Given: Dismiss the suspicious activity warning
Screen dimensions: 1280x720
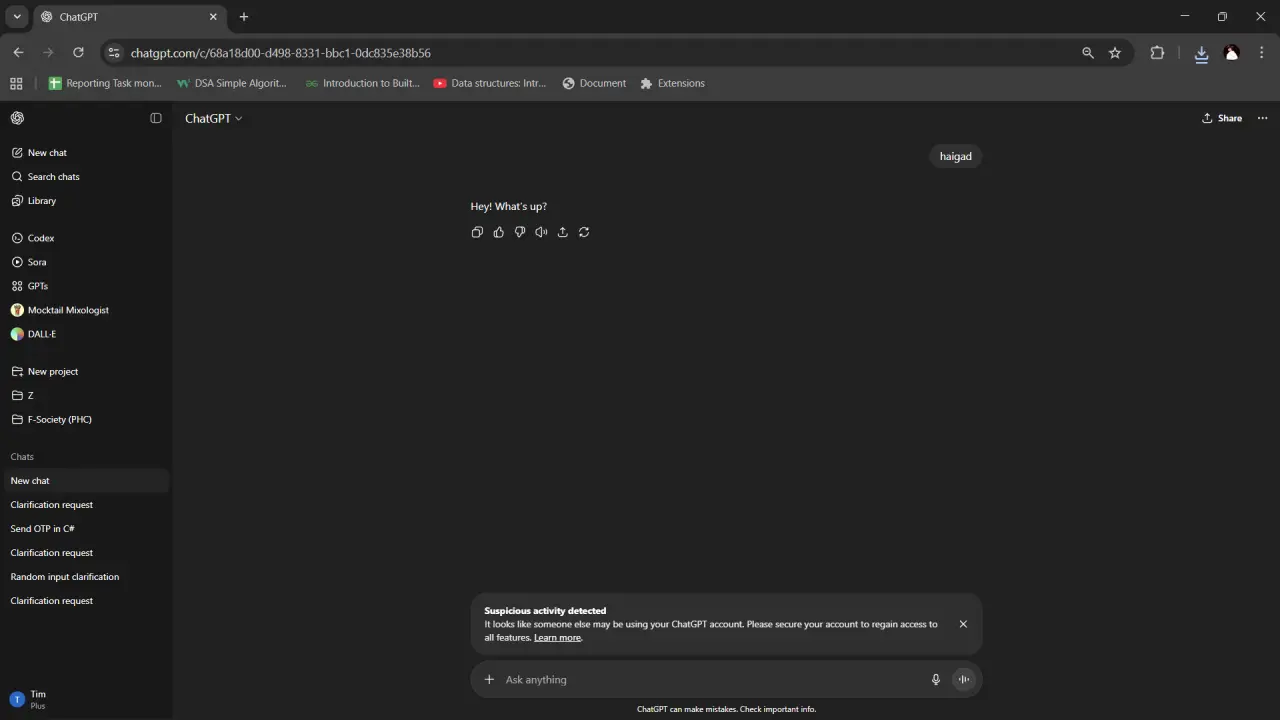Looking at the screenshot, I should (x=963, y=624).
